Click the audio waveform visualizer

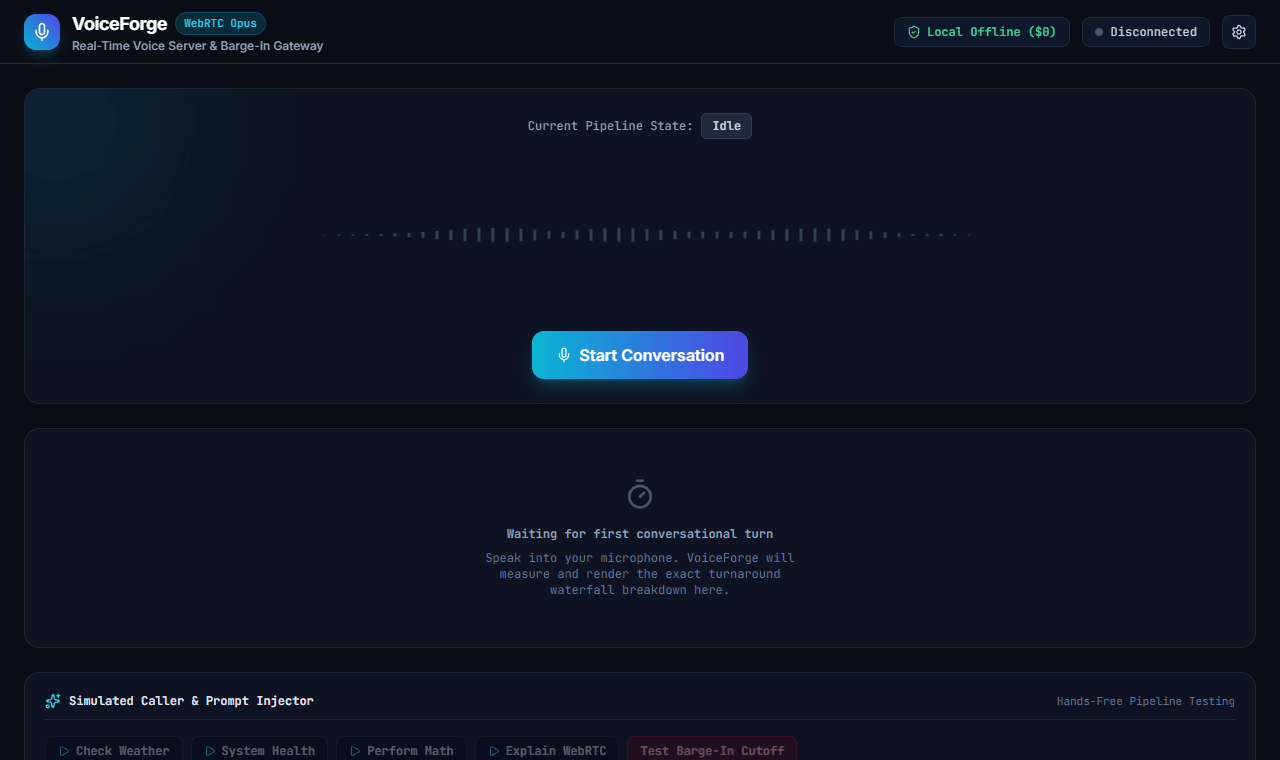647,235
